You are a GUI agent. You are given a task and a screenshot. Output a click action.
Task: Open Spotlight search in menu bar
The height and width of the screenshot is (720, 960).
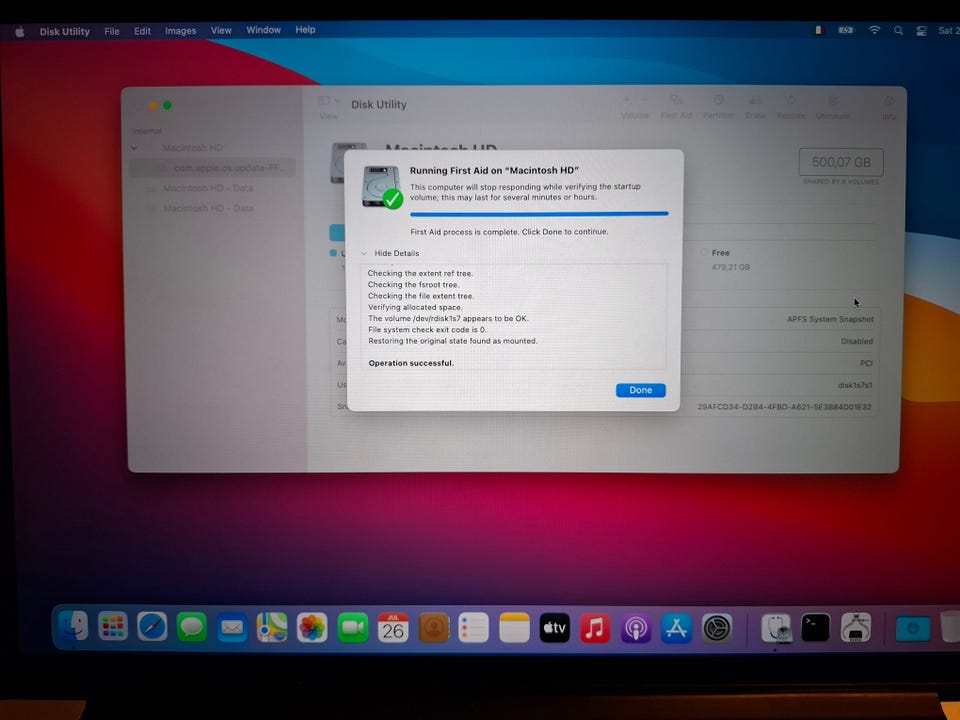click(898, 31)
